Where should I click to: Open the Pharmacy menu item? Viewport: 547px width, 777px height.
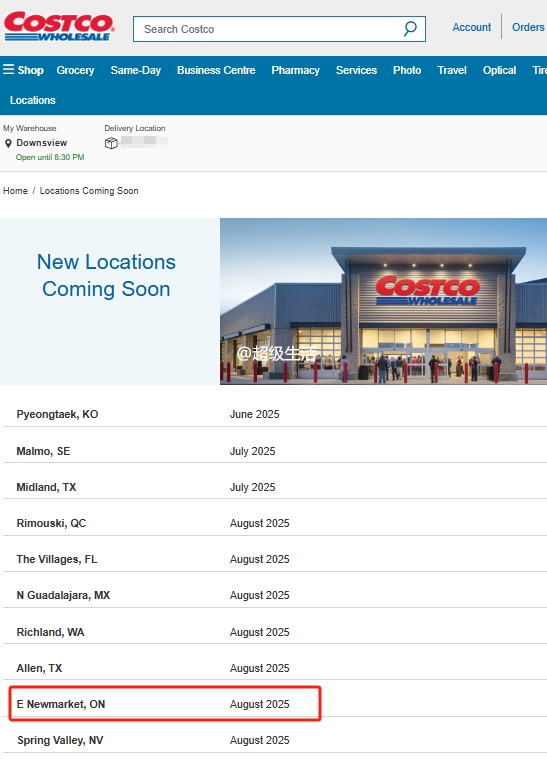(x=295, y=70)
